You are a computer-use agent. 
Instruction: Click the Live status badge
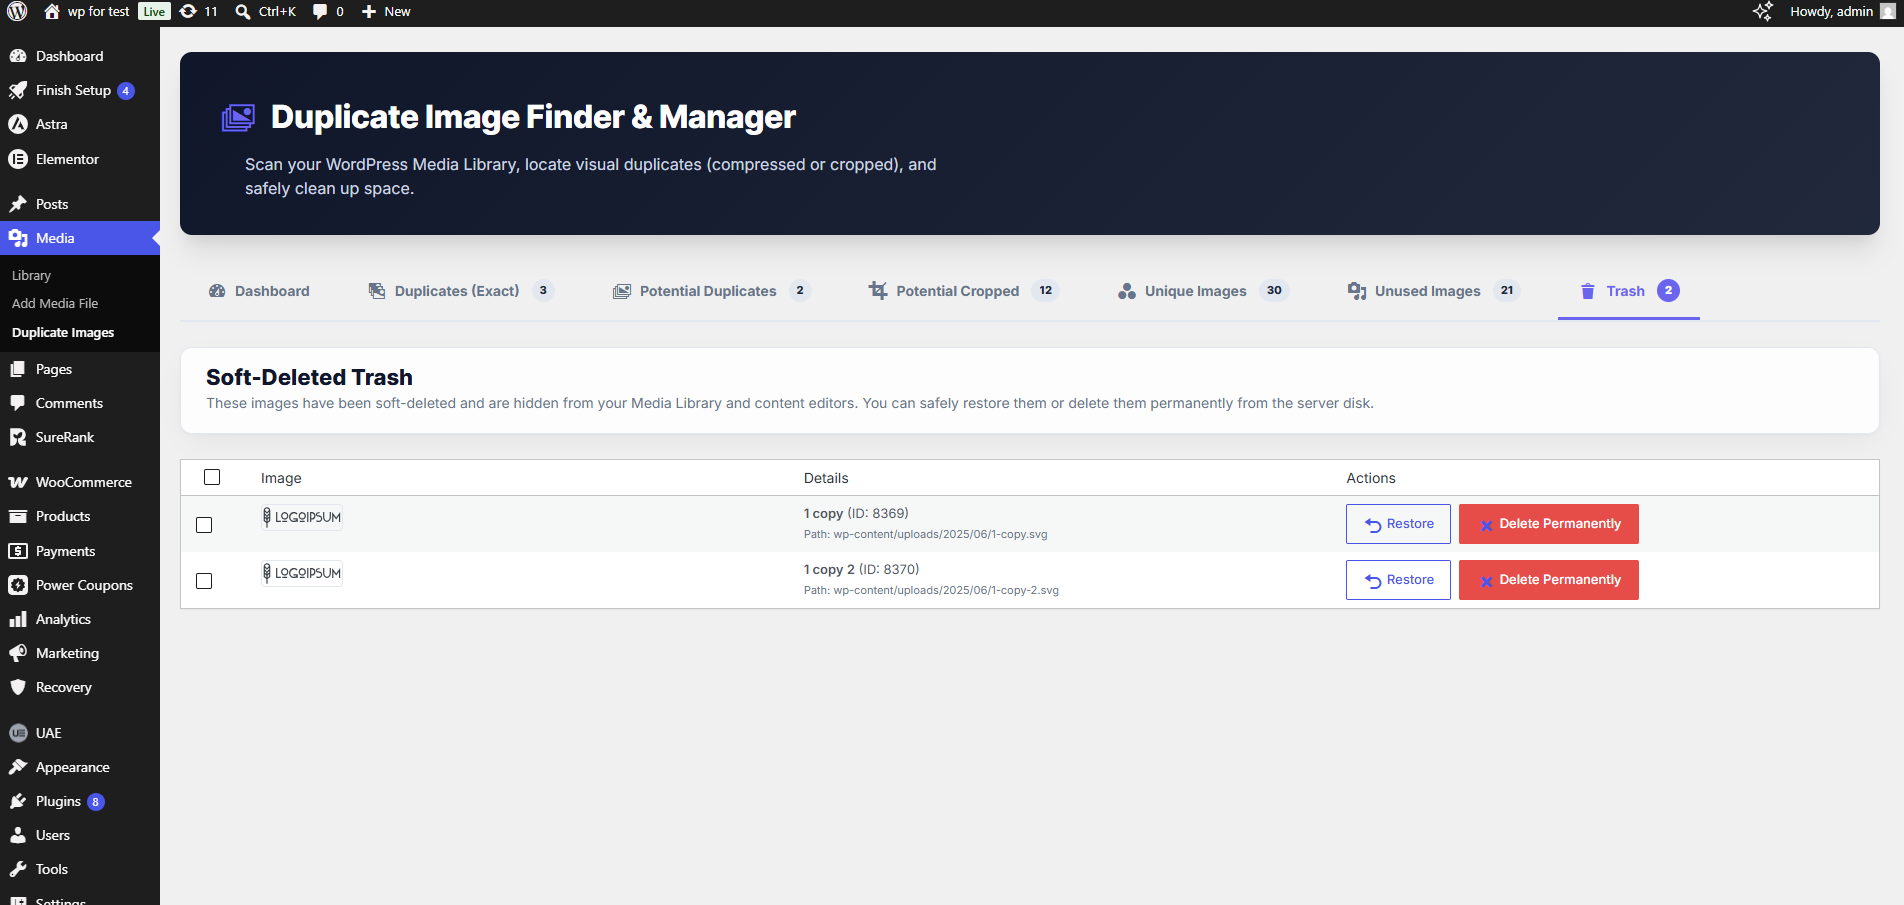(154, 12)
